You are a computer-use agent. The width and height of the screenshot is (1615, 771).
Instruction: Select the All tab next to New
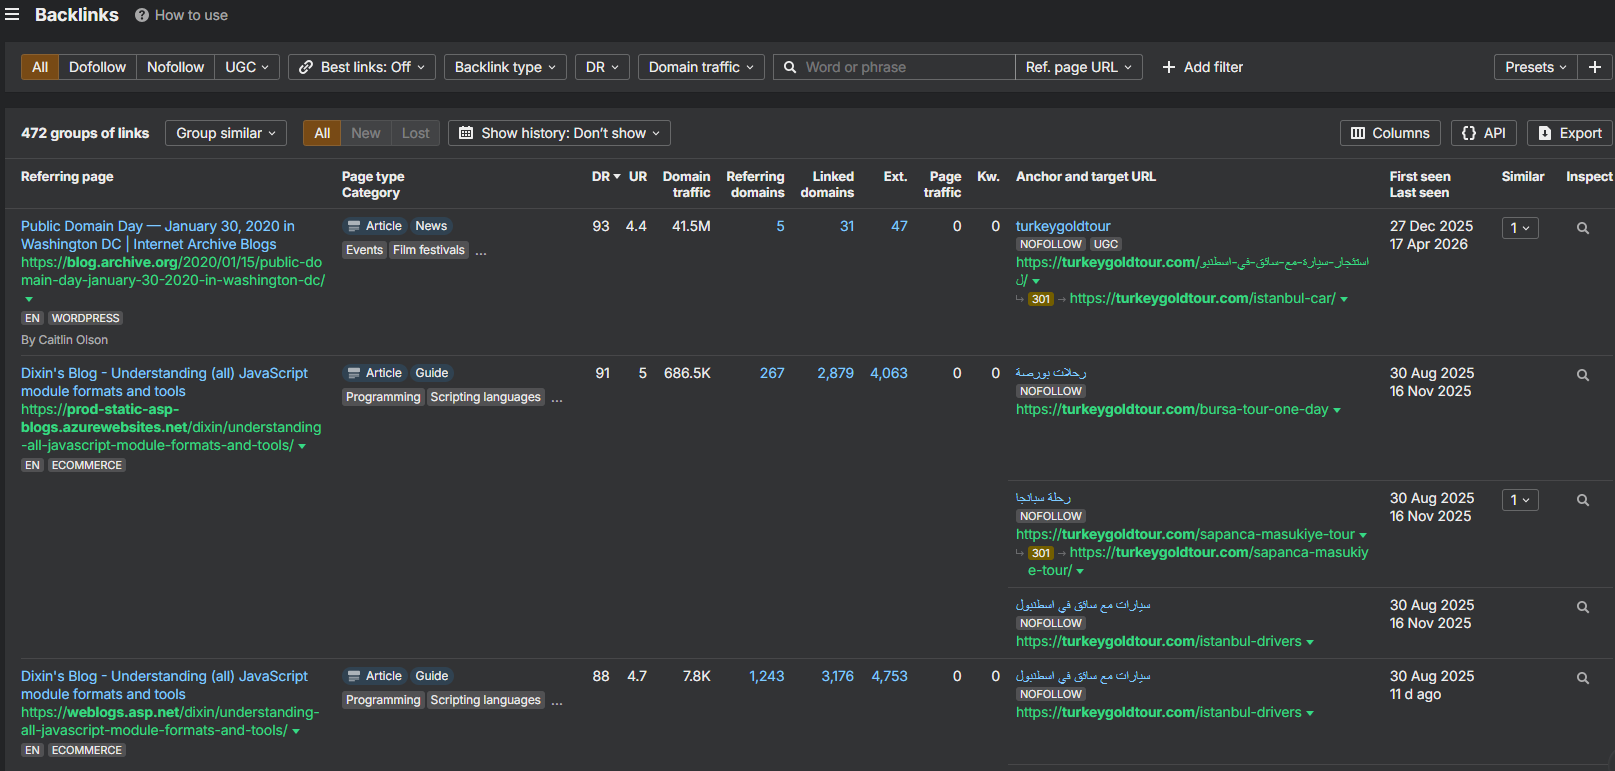click(322, 133)
